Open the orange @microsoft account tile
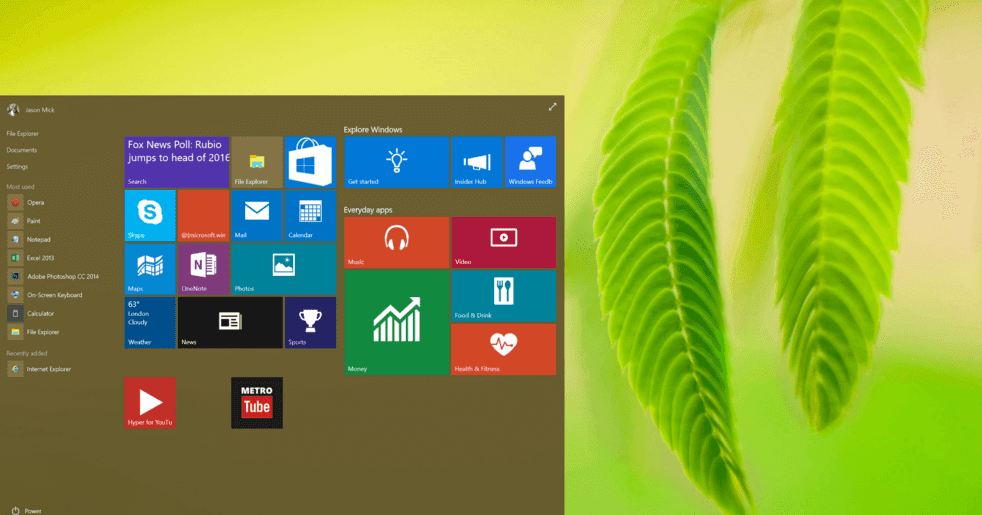 (204, 216)
